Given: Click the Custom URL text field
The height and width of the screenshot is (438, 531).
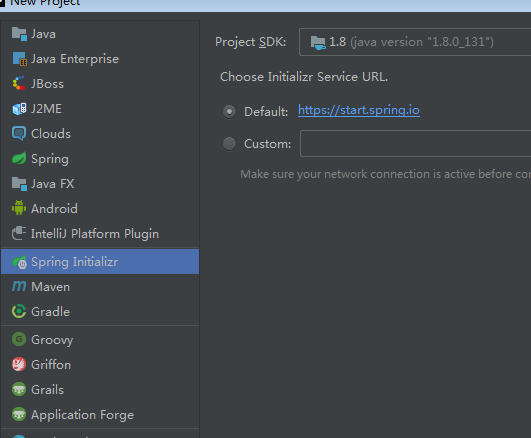Looking at the screenshot, I should (x=415, y=144).
